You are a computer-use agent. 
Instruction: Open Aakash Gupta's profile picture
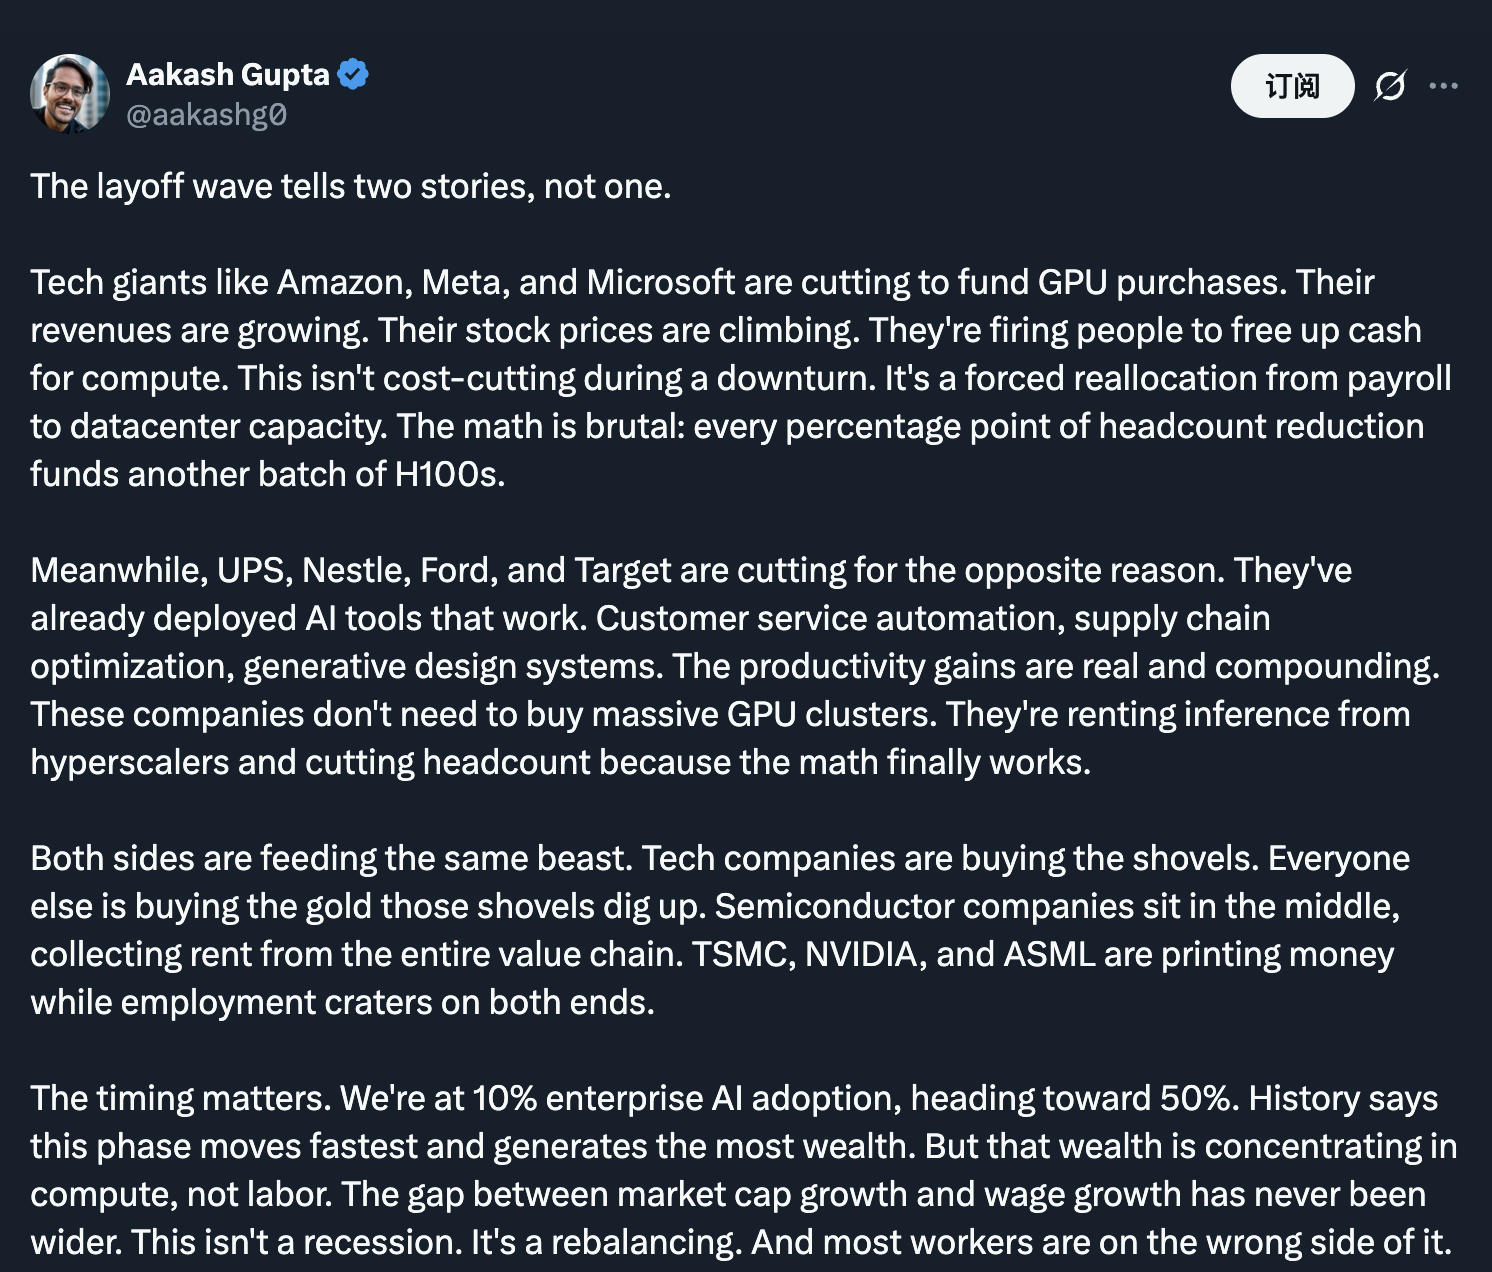pos(69,93)
